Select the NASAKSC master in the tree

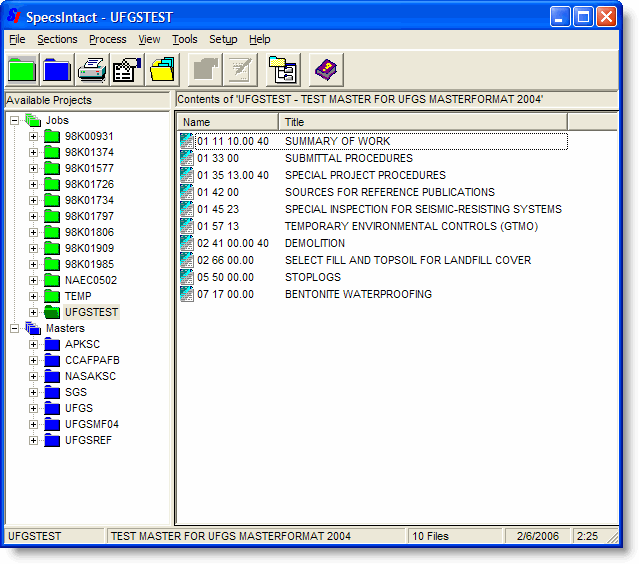[x=90, y=376]
